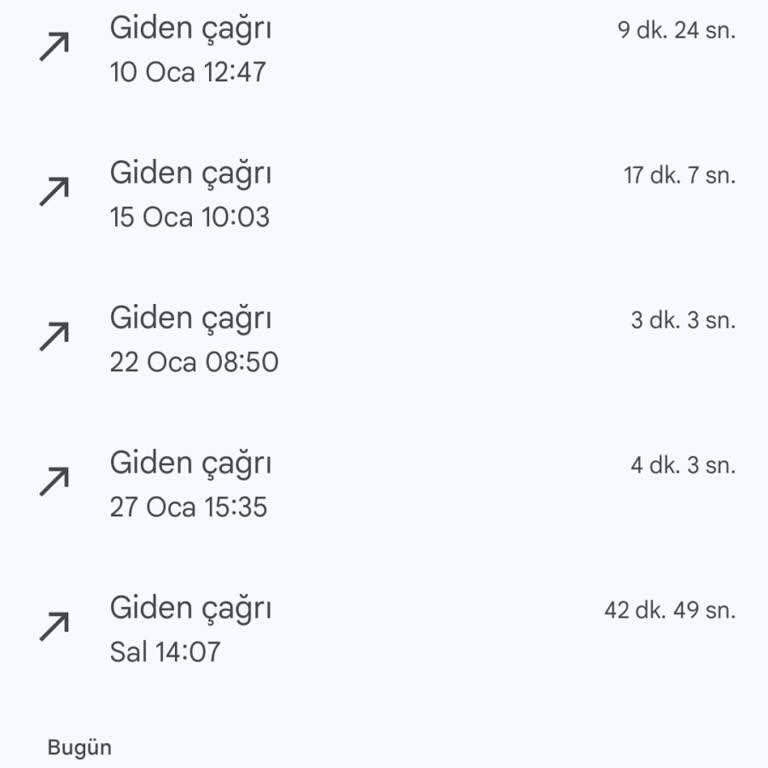768x768 pixels.
Task: Tap the 42 dk. 49 sn. call duration
Action: pyautogui.click(x=670, y=611)
